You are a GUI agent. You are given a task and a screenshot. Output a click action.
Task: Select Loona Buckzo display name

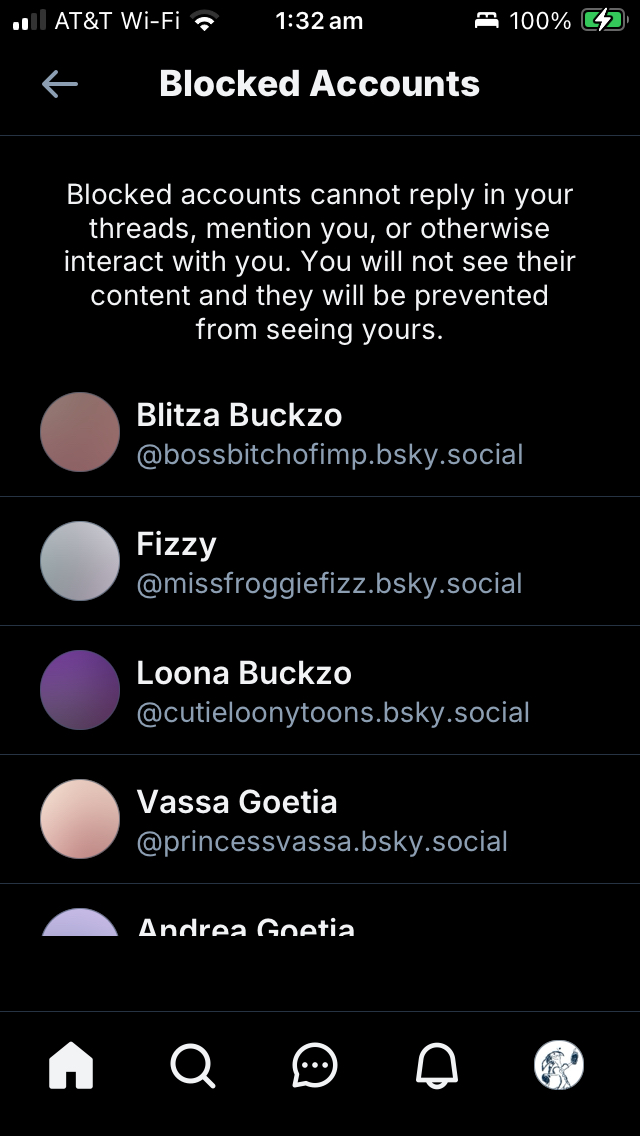pos(244,673)
